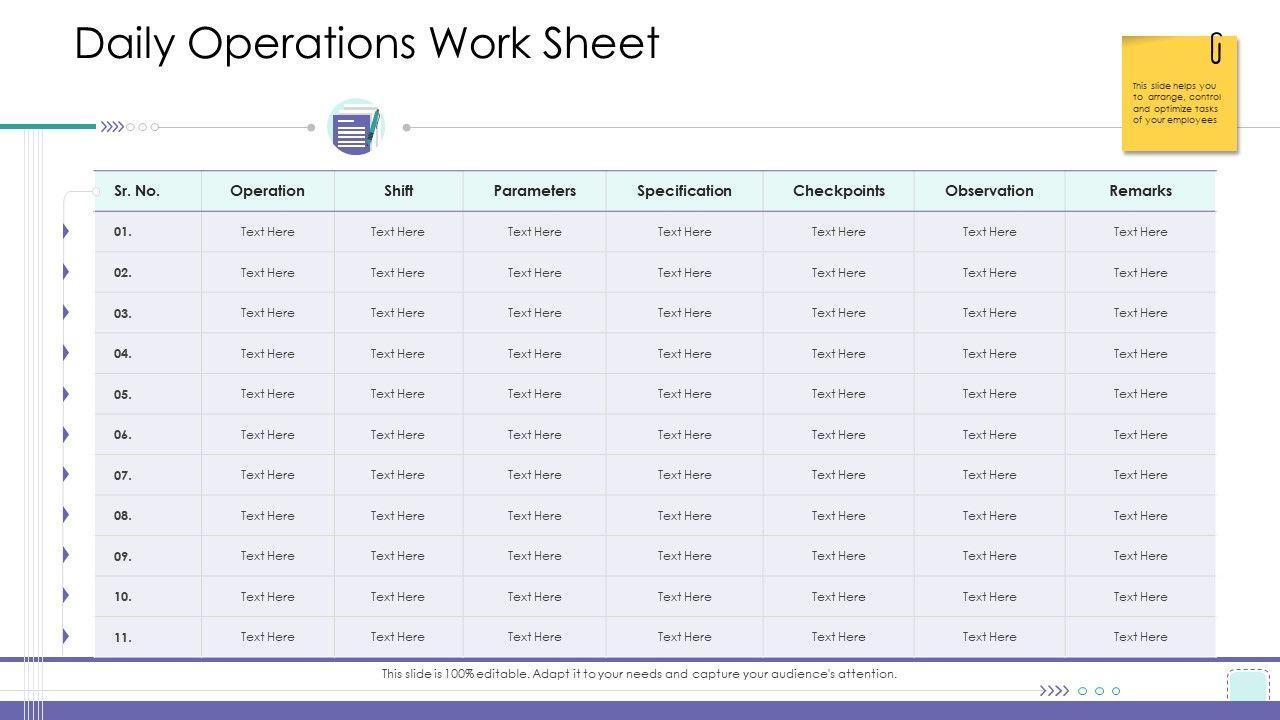Viewport: 1280px width, 720px height.
Task: Select the 'Specification' column header
Action: pyautogui.click(x=684, y=191)
